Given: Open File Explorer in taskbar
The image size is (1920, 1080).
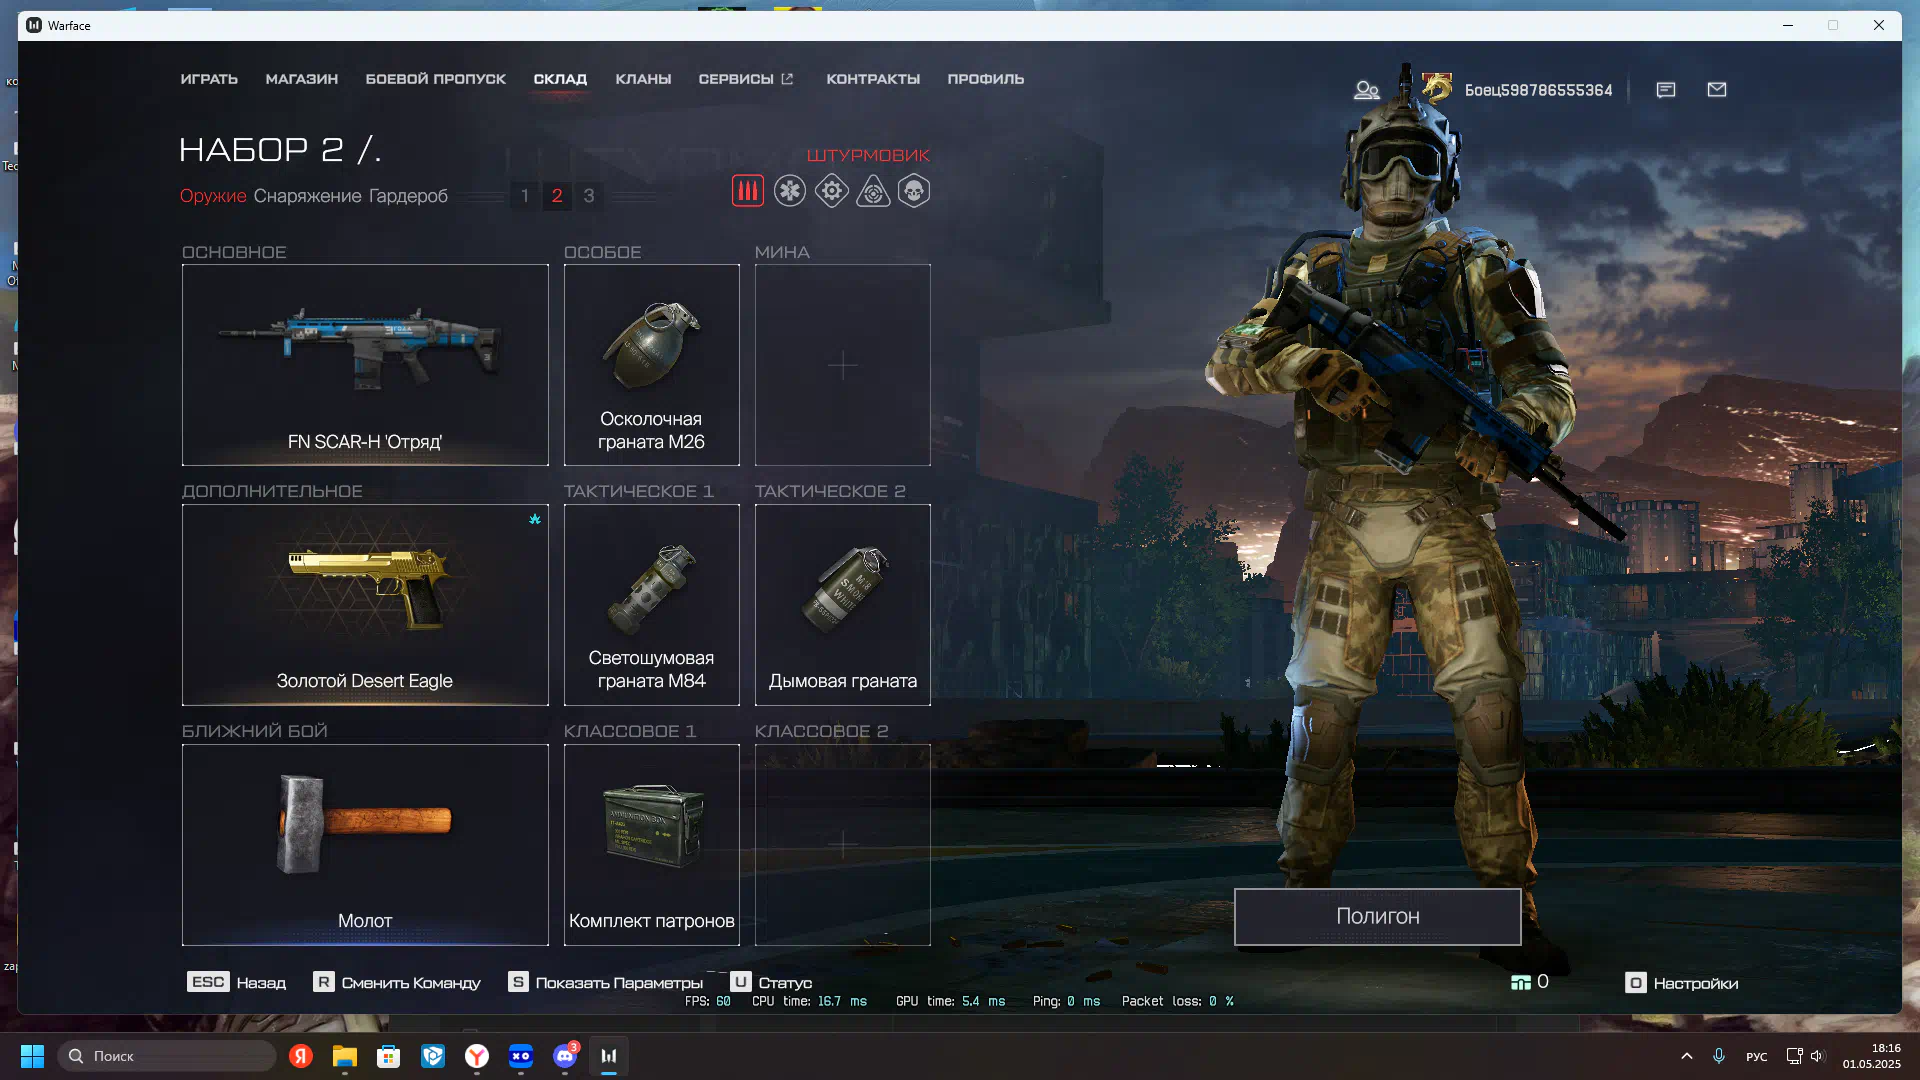Looking at the screenshot, I should (345, 1056).
